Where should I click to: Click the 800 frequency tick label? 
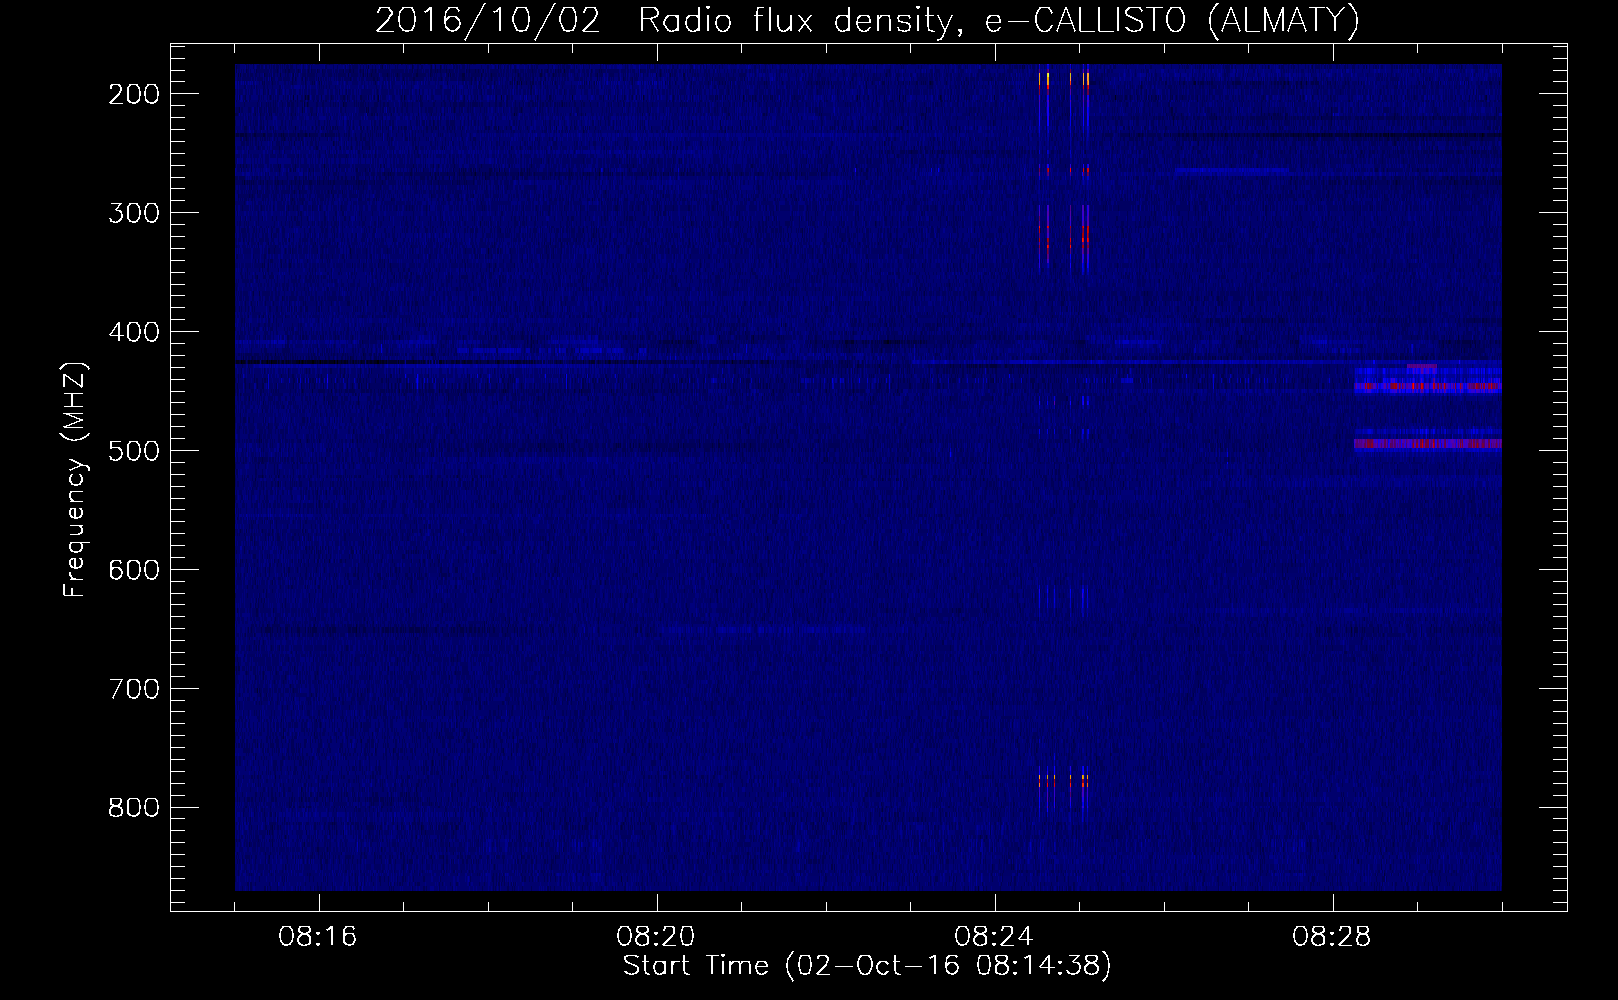(134, 808)
